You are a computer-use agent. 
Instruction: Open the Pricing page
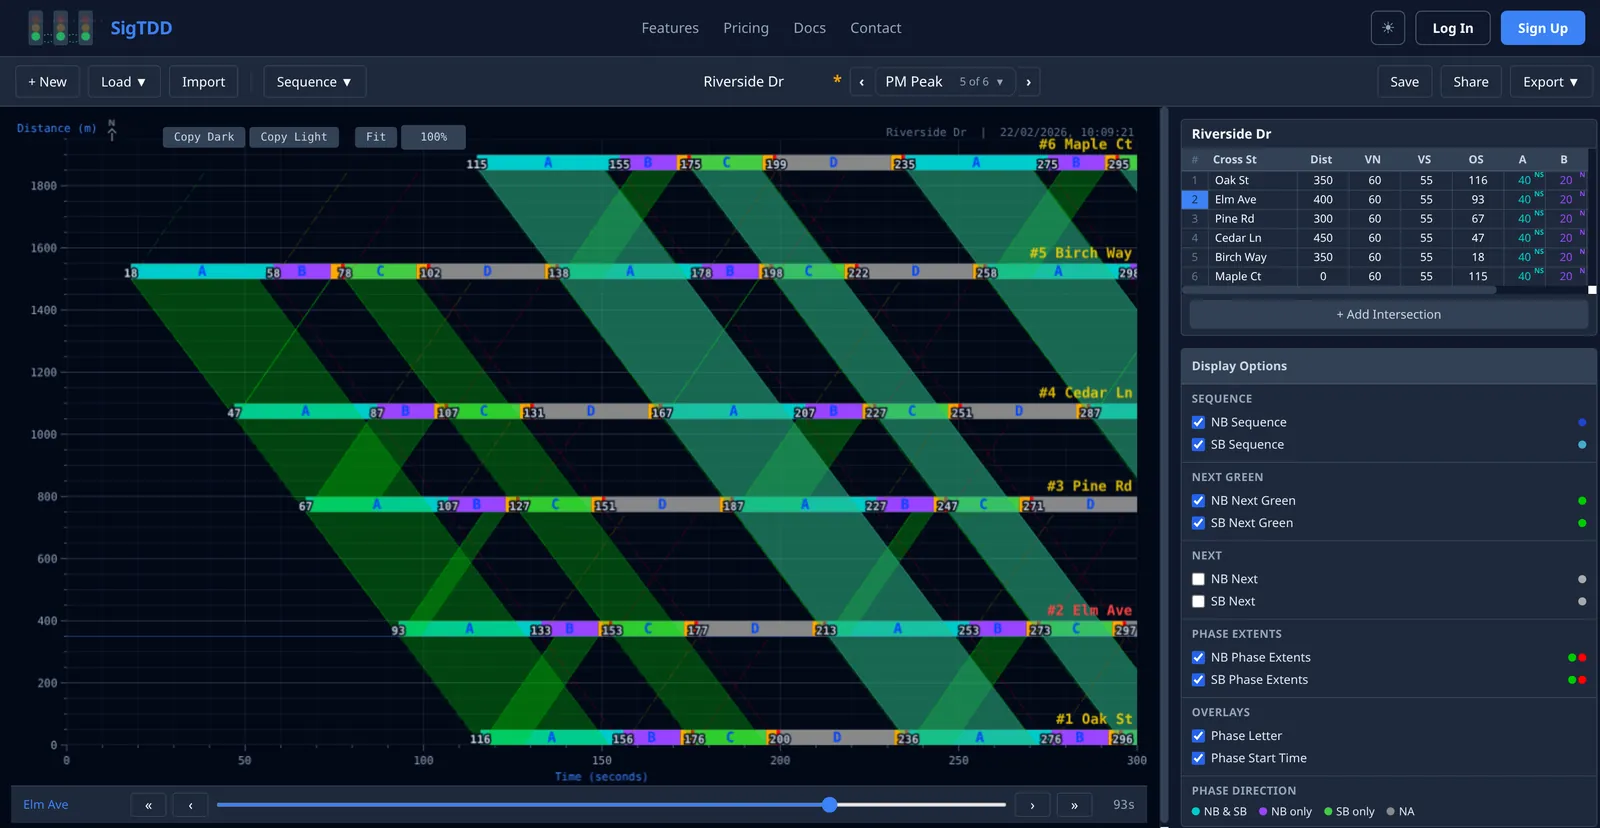pyautogui.click(x=746, y=28)
